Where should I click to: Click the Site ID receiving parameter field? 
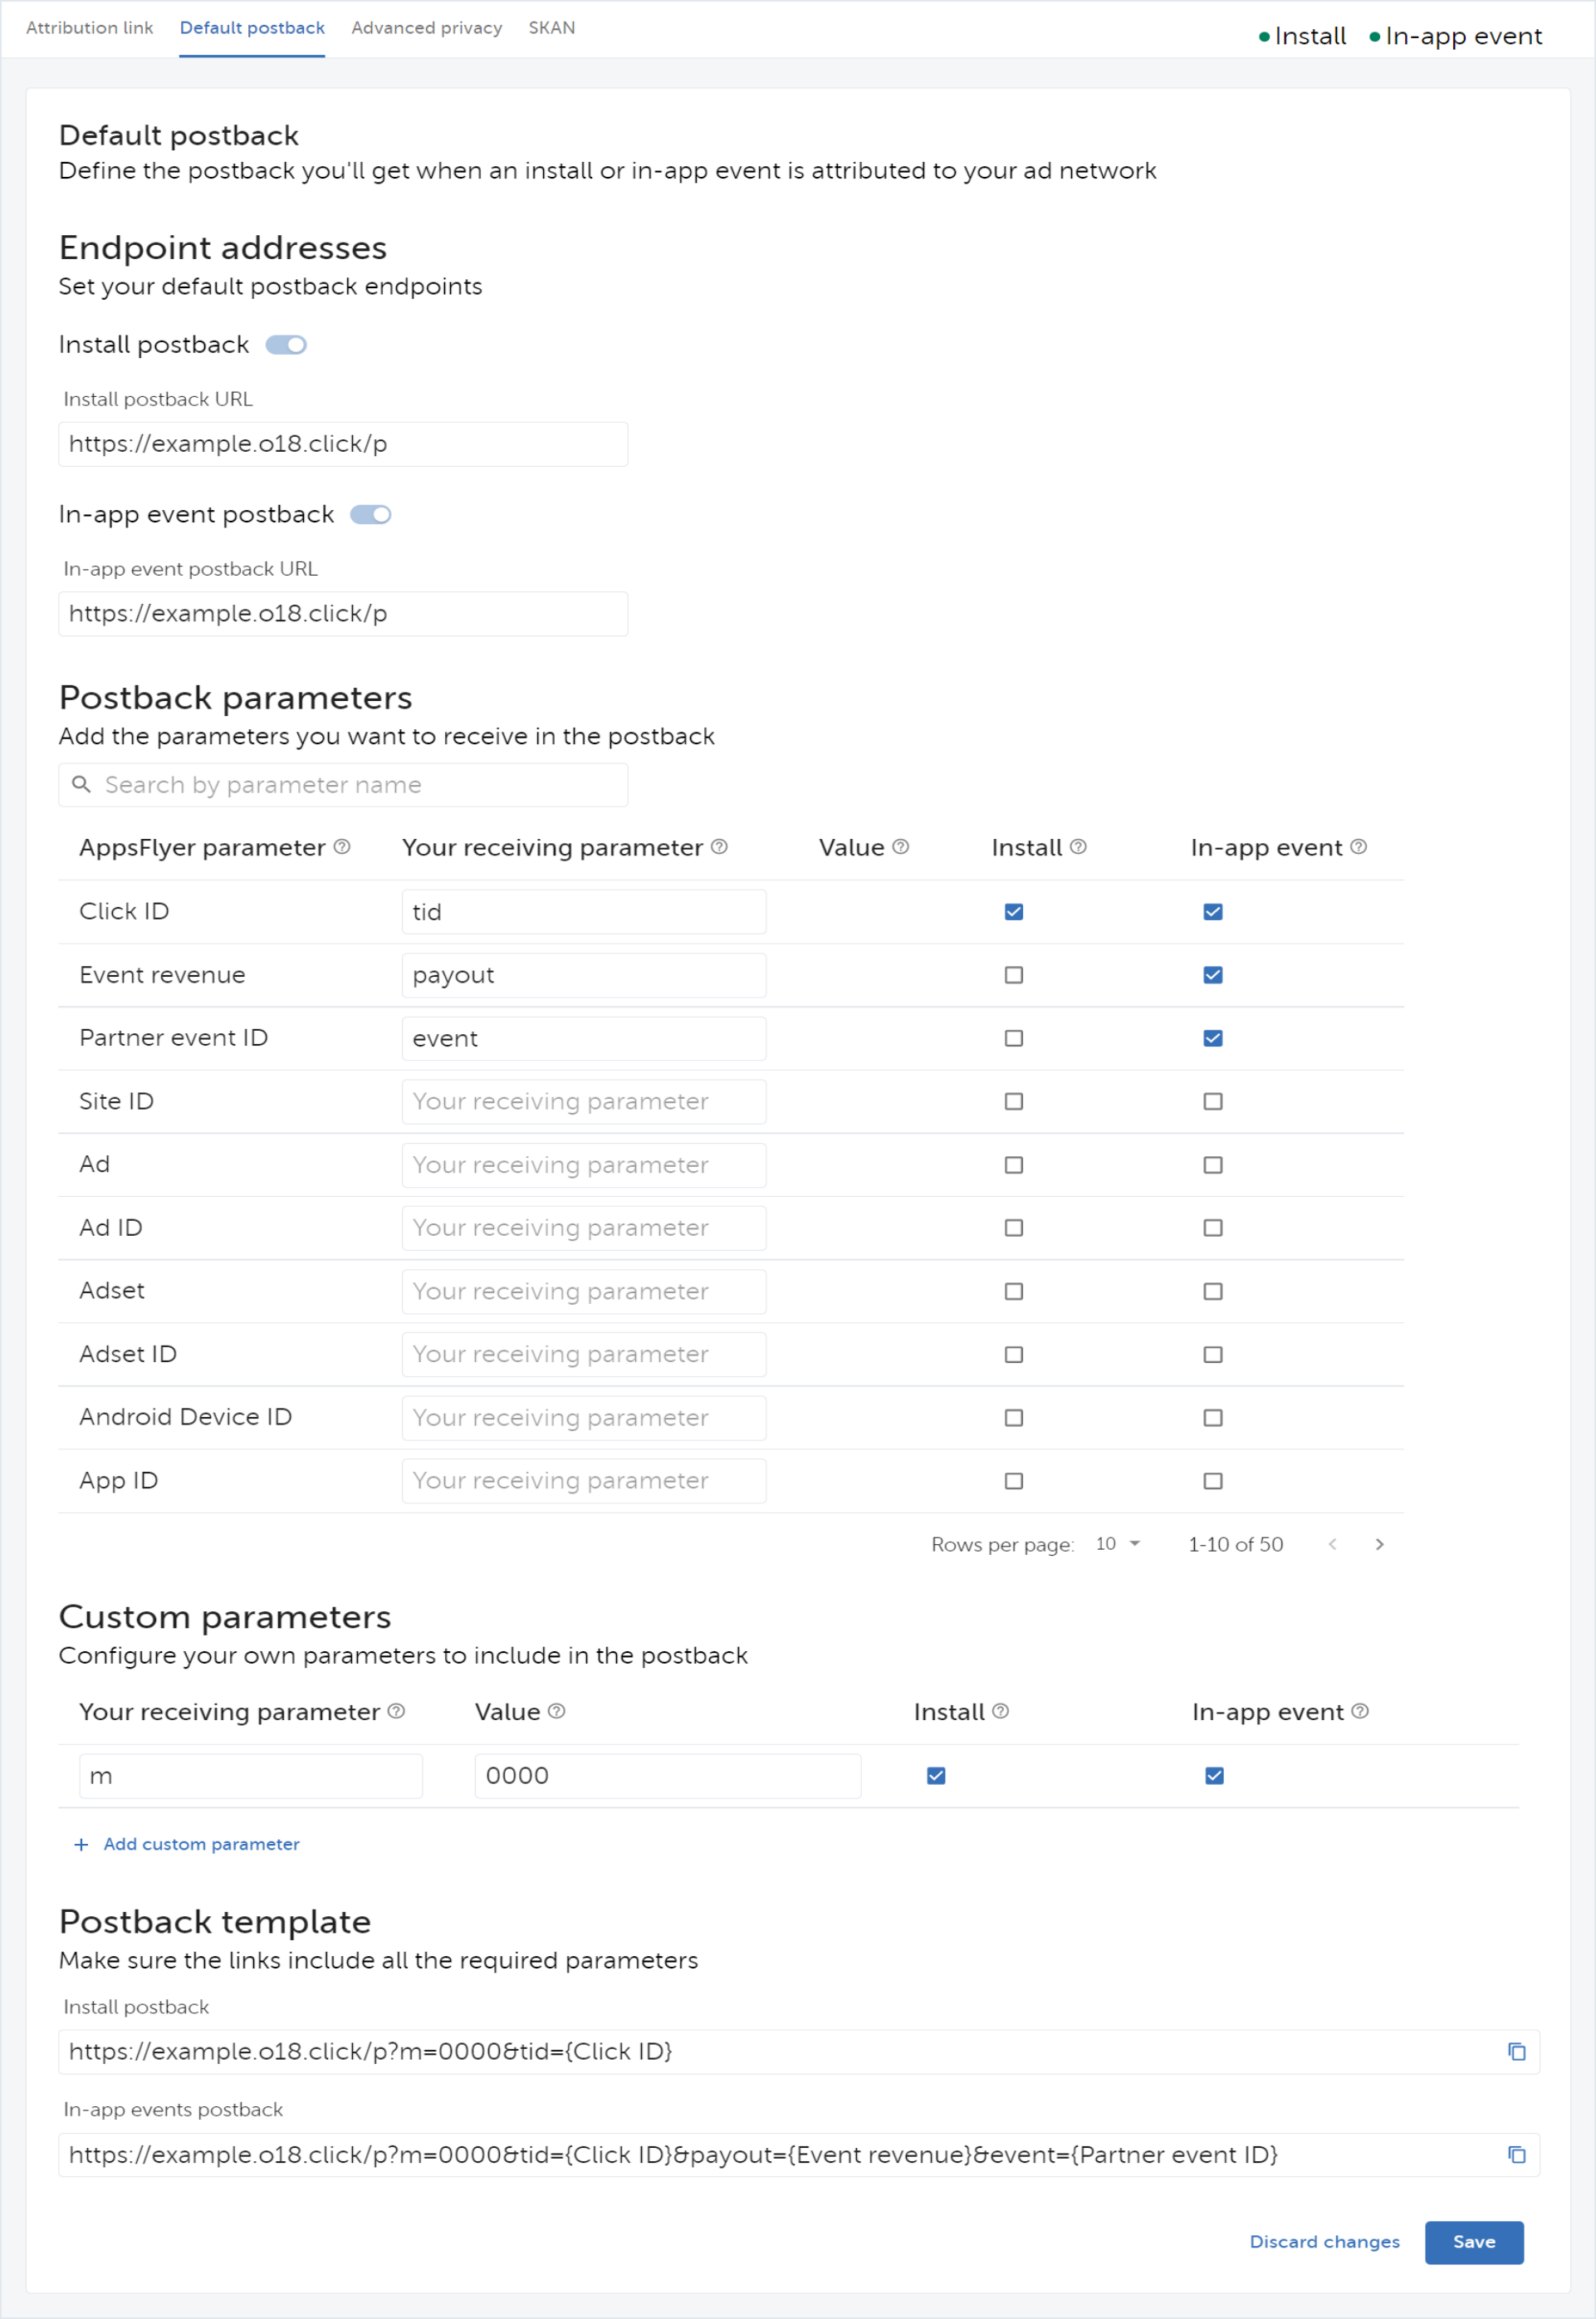(x=583, y=1101)
